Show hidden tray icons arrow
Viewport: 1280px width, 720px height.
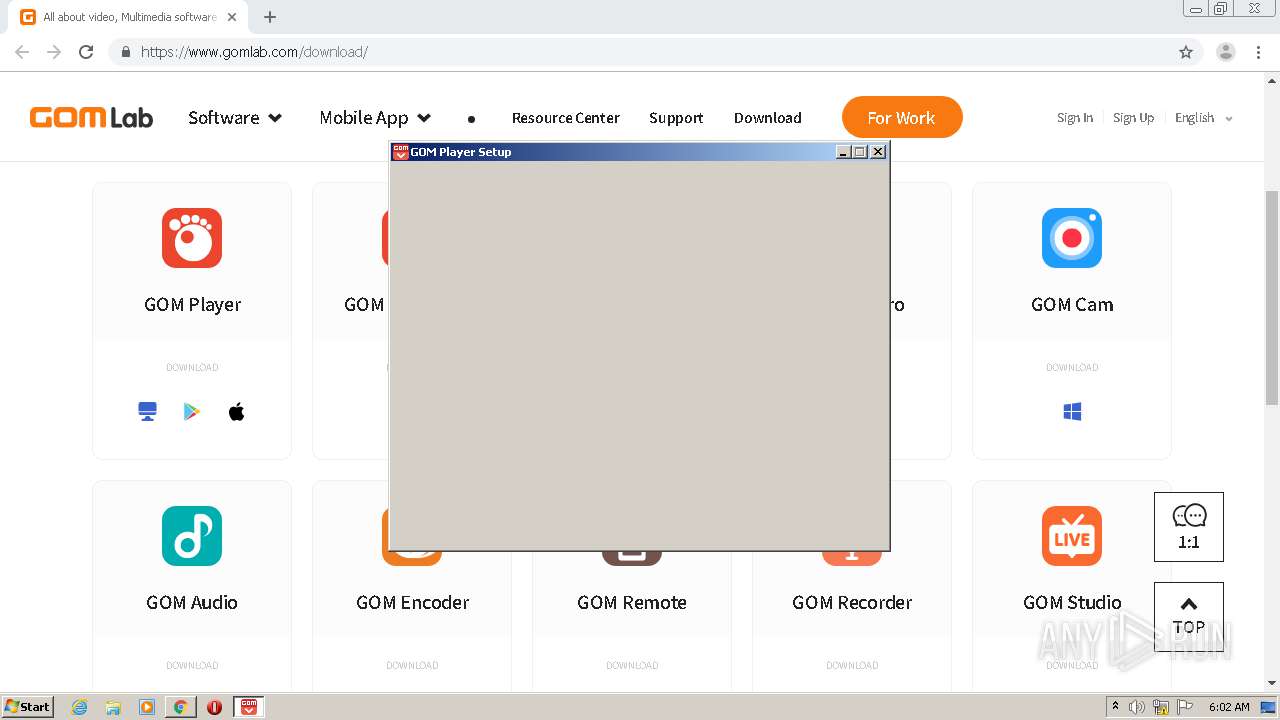click(x=1115, y=707)
